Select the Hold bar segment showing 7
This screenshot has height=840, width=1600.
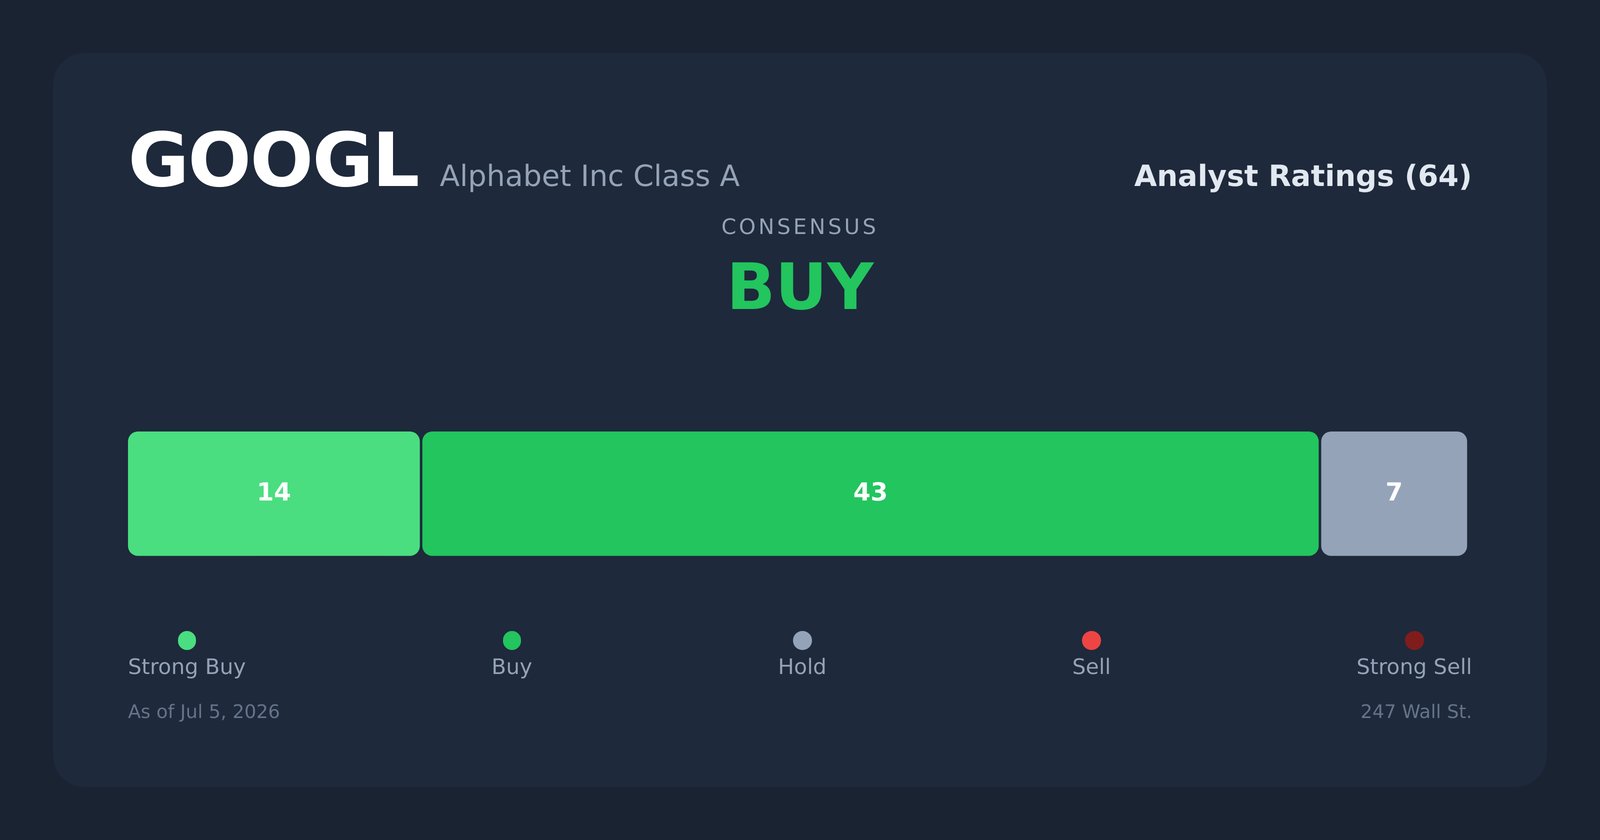click(x=1394, y=494)
